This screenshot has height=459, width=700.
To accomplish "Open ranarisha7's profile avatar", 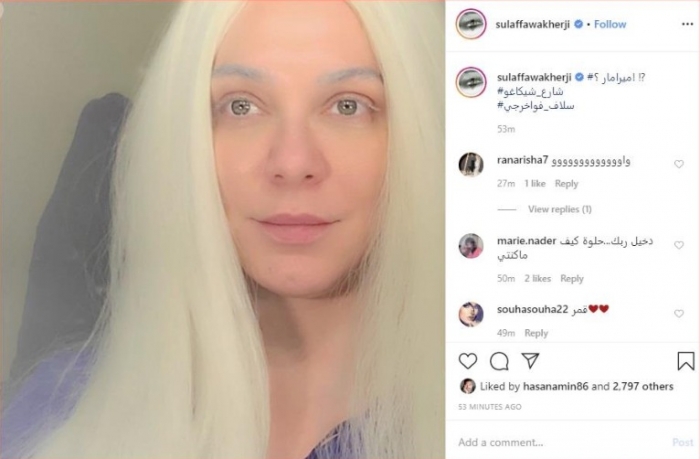I will coord(471,164).
